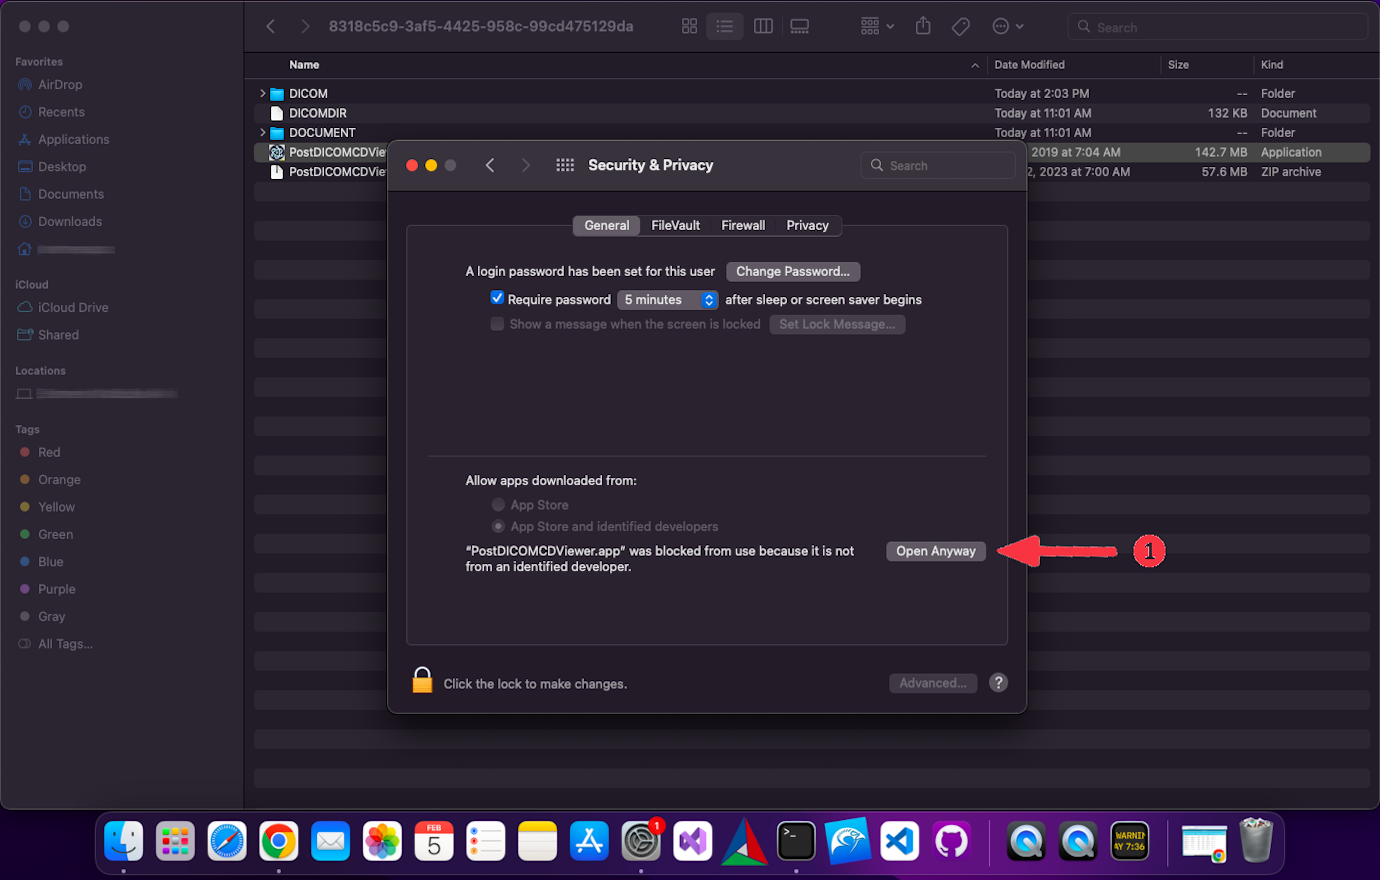Click the Security & Privacy search field
The image size is (1380, 880).
click(938, 164)
